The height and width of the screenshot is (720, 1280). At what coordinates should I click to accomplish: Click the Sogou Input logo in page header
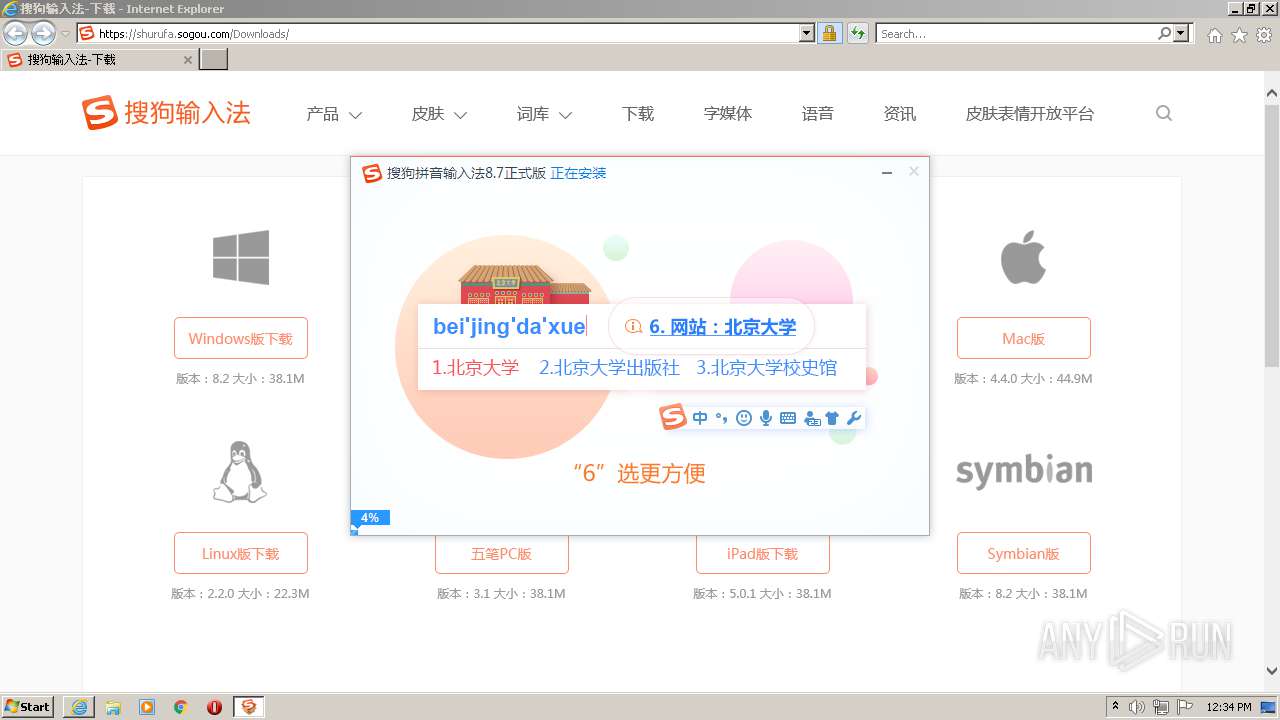pos(166,113)
